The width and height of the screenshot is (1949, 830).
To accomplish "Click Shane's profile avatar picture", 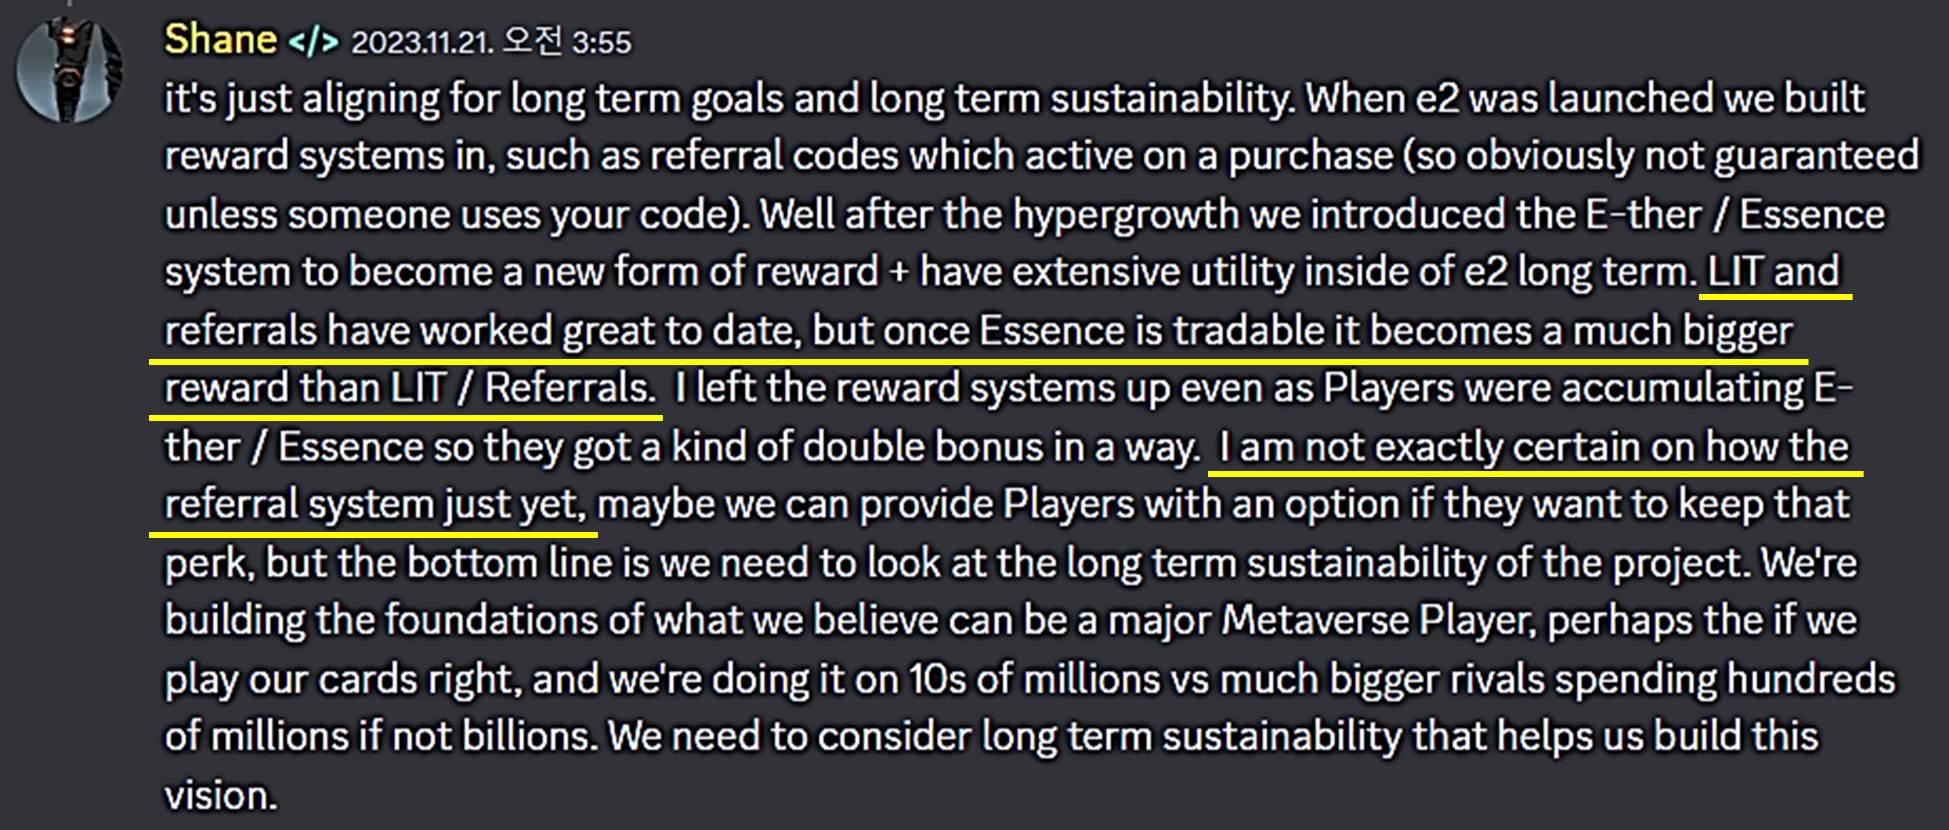I will [x=67, y=72].
